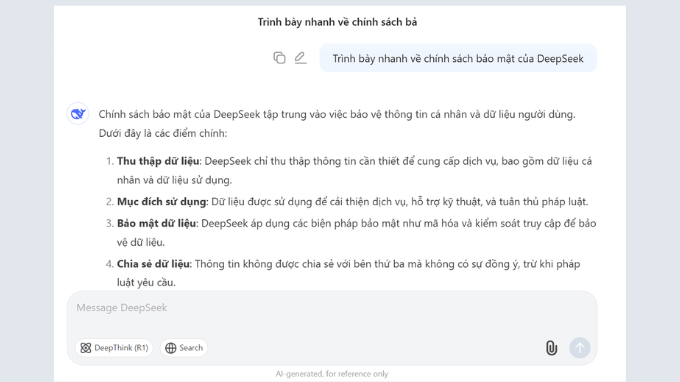Attach a file using the paperclip icon
Image resolution: width=680 pixels, height=382 pixels.
pos(551,348)
